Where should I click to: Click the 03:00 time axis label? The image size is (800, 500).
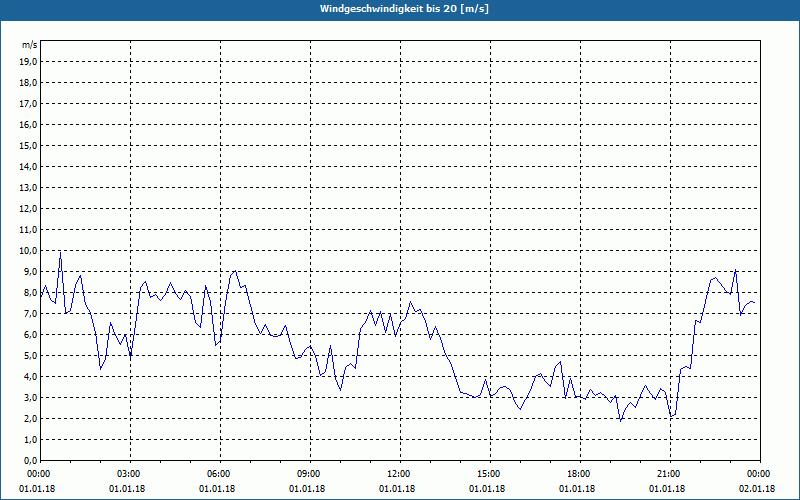click(130, 474)
